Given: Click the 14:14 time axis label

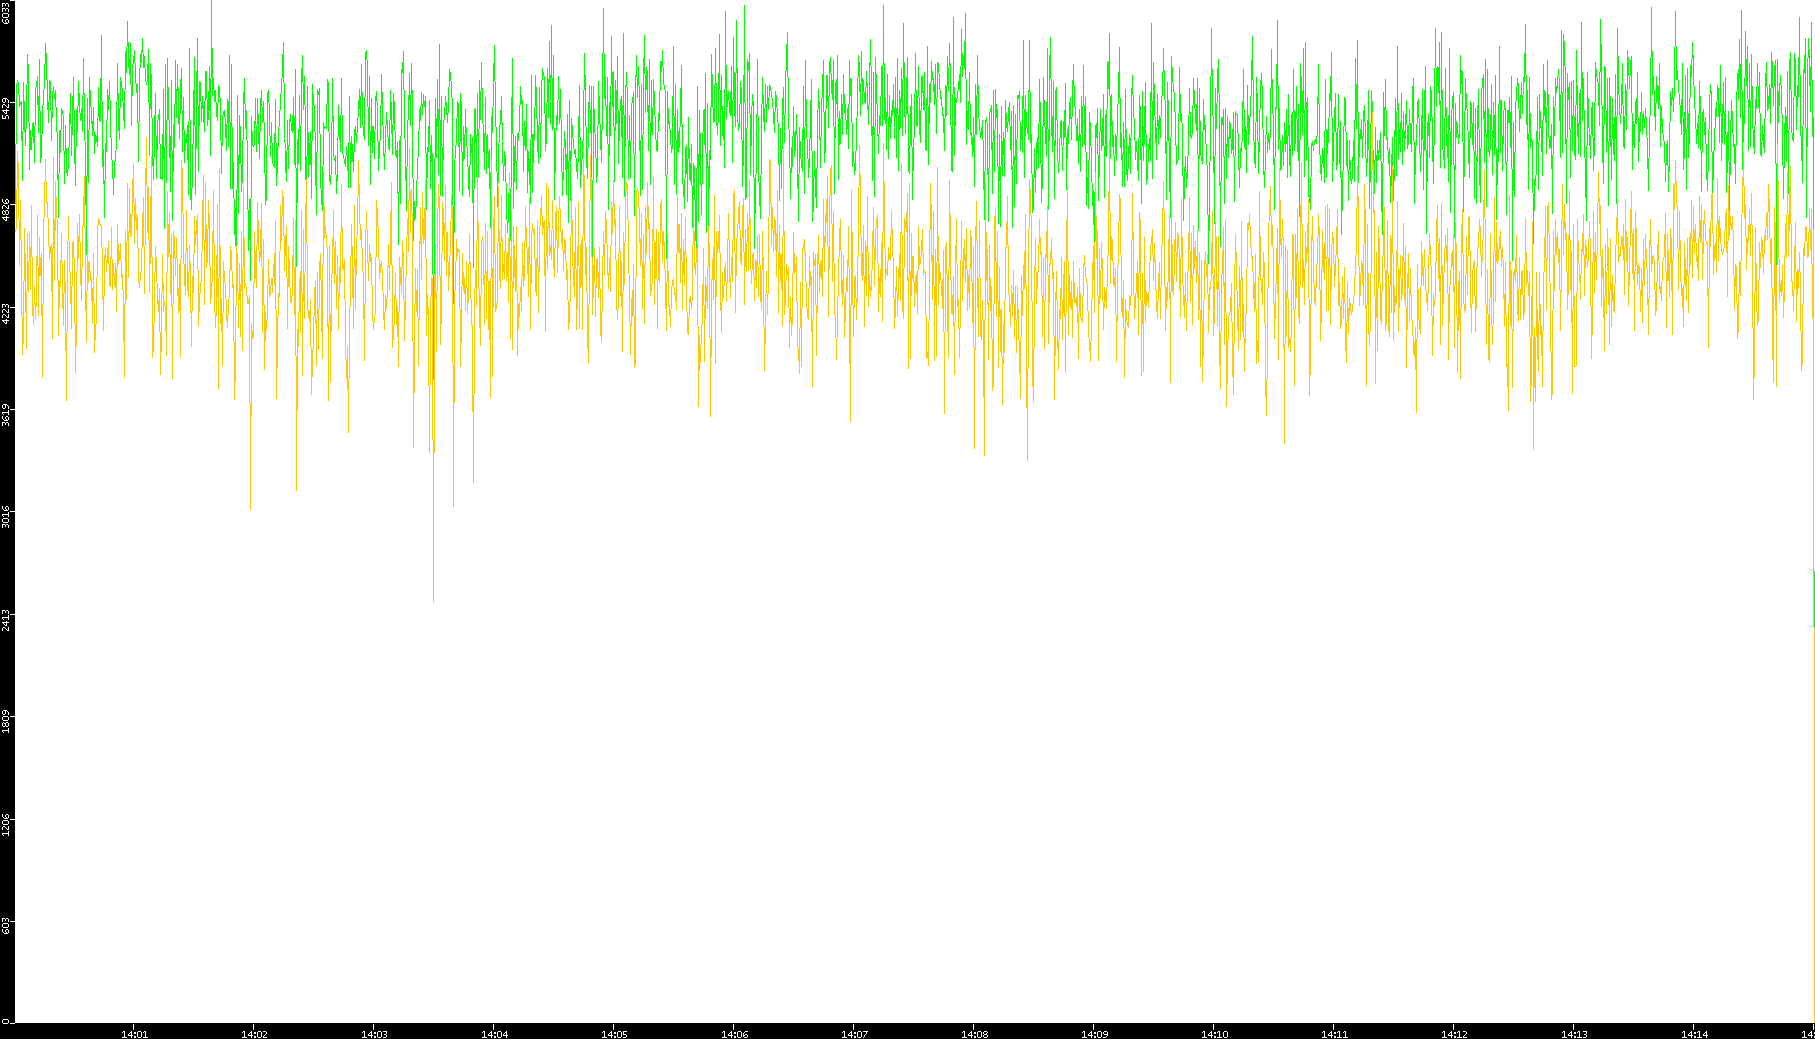Looking at the screenshot, I should pos(1694,1034).
